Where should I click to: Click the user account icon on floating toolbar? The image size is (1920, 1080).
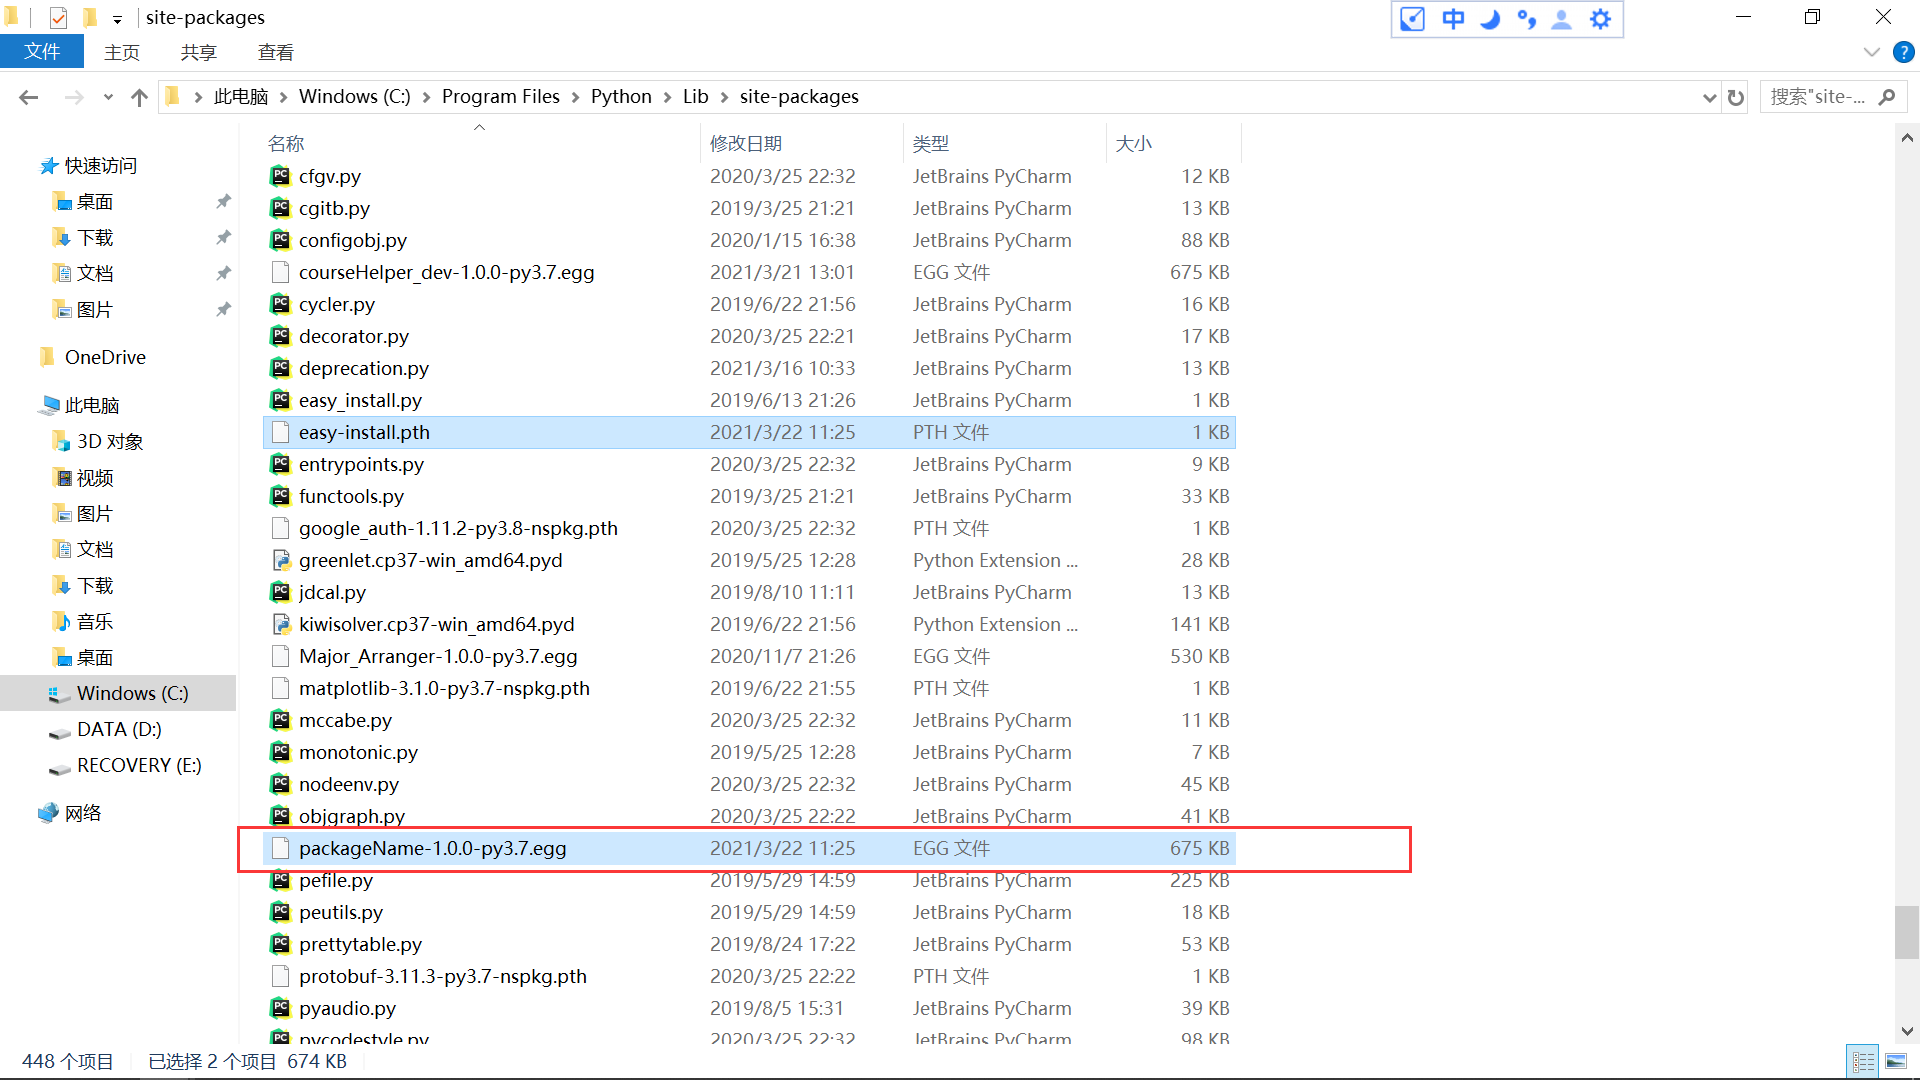[1561, 18]
